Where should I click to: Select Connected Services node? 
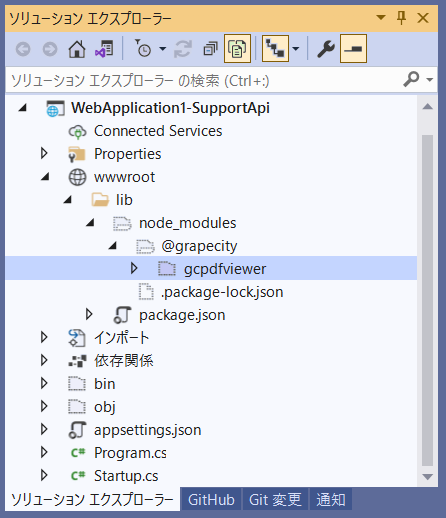[x=158, y=131]
